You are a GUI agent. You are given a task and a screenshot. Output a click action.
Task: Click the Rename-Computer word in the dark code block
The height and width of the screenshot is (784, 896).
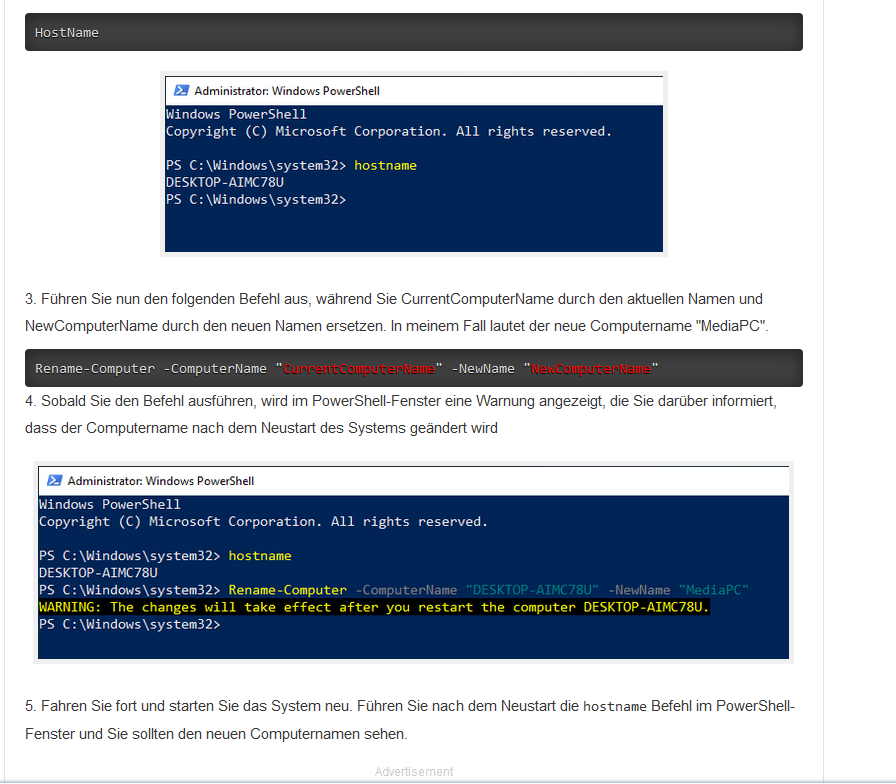tap(95, 369)
